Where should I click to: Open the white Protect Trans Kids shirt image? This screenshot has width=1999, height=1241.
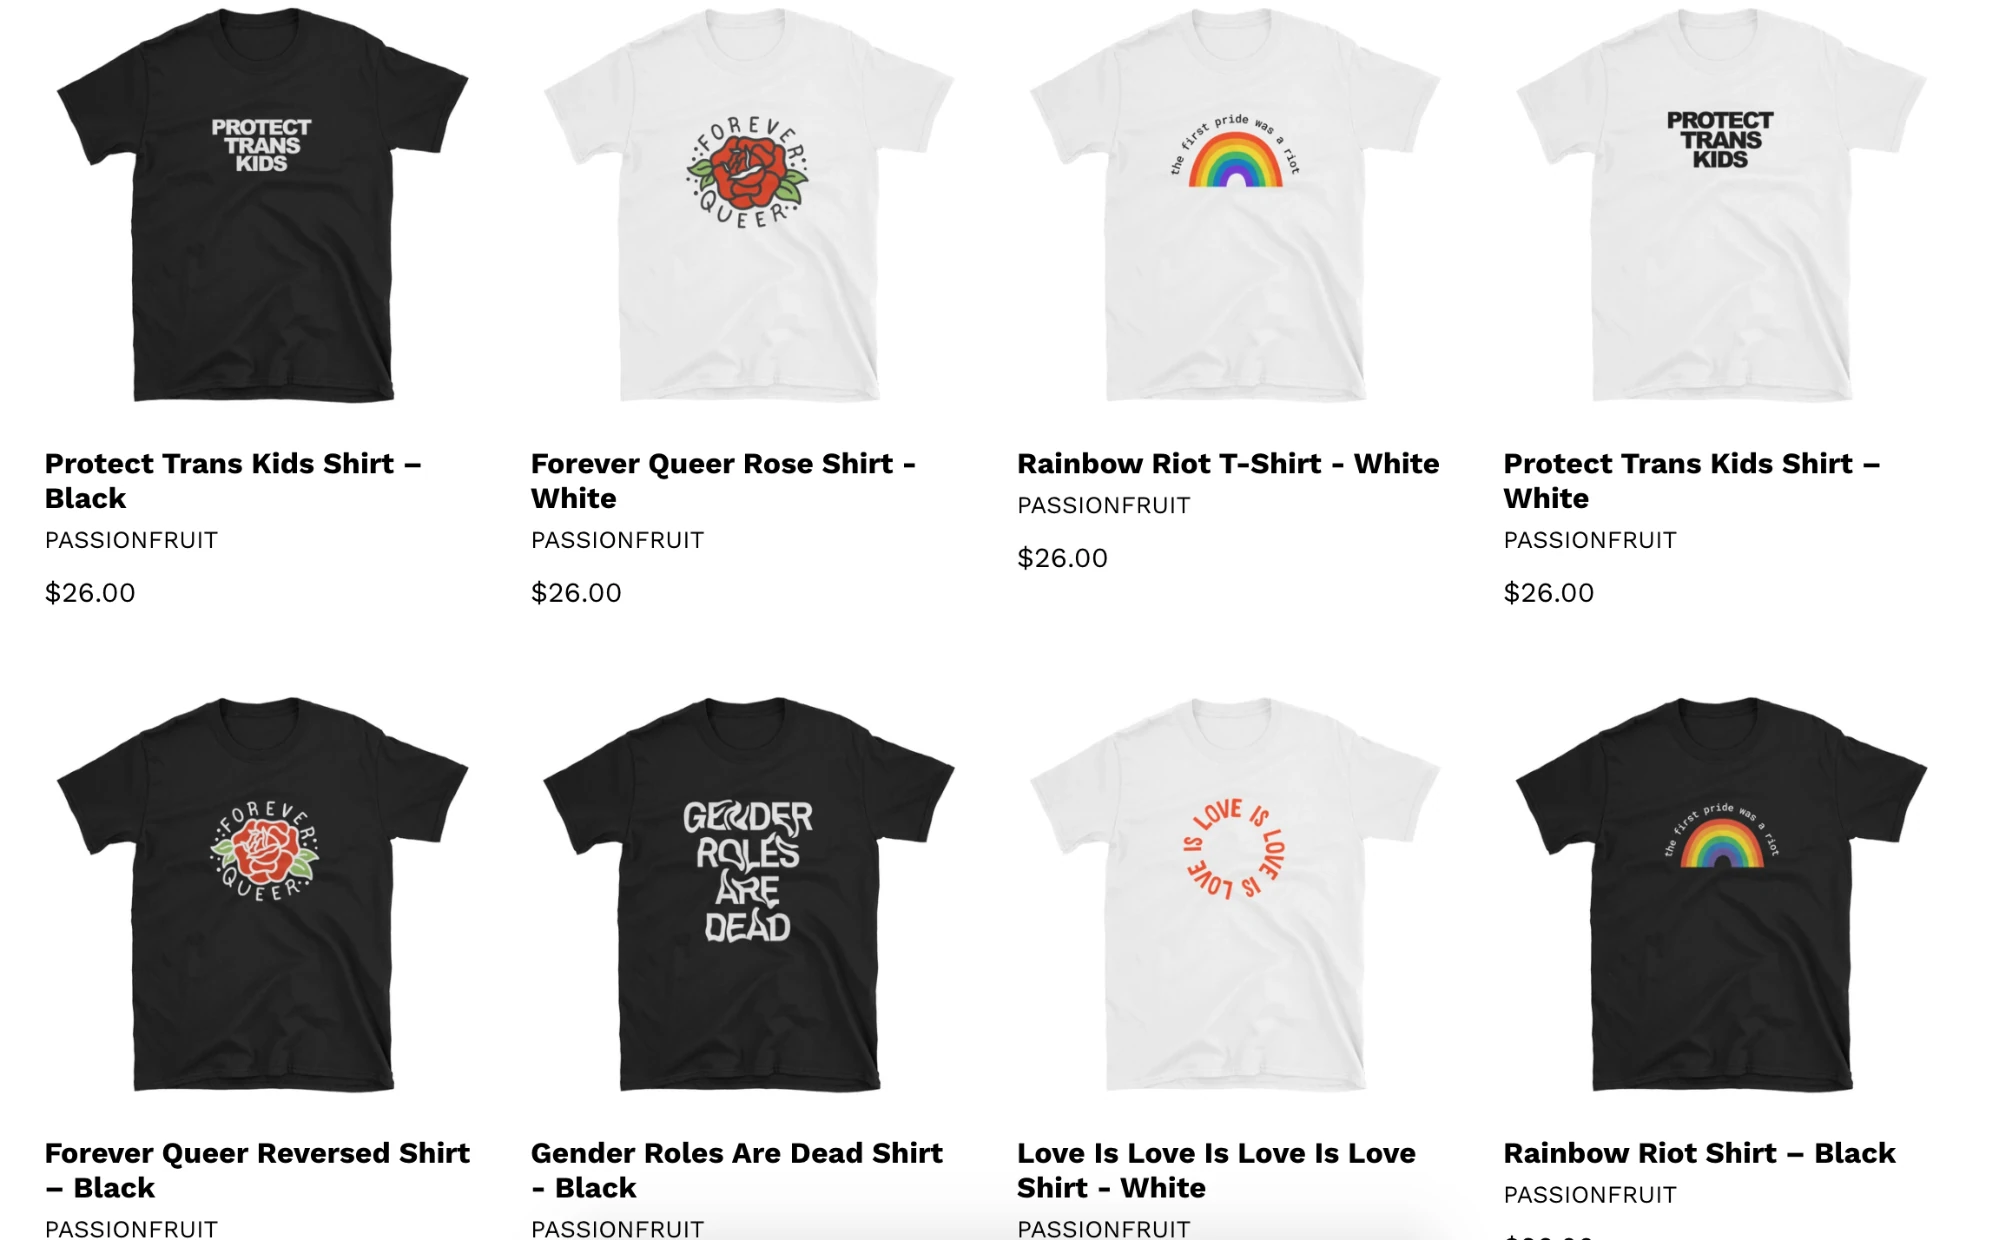tap(1722, 205)
